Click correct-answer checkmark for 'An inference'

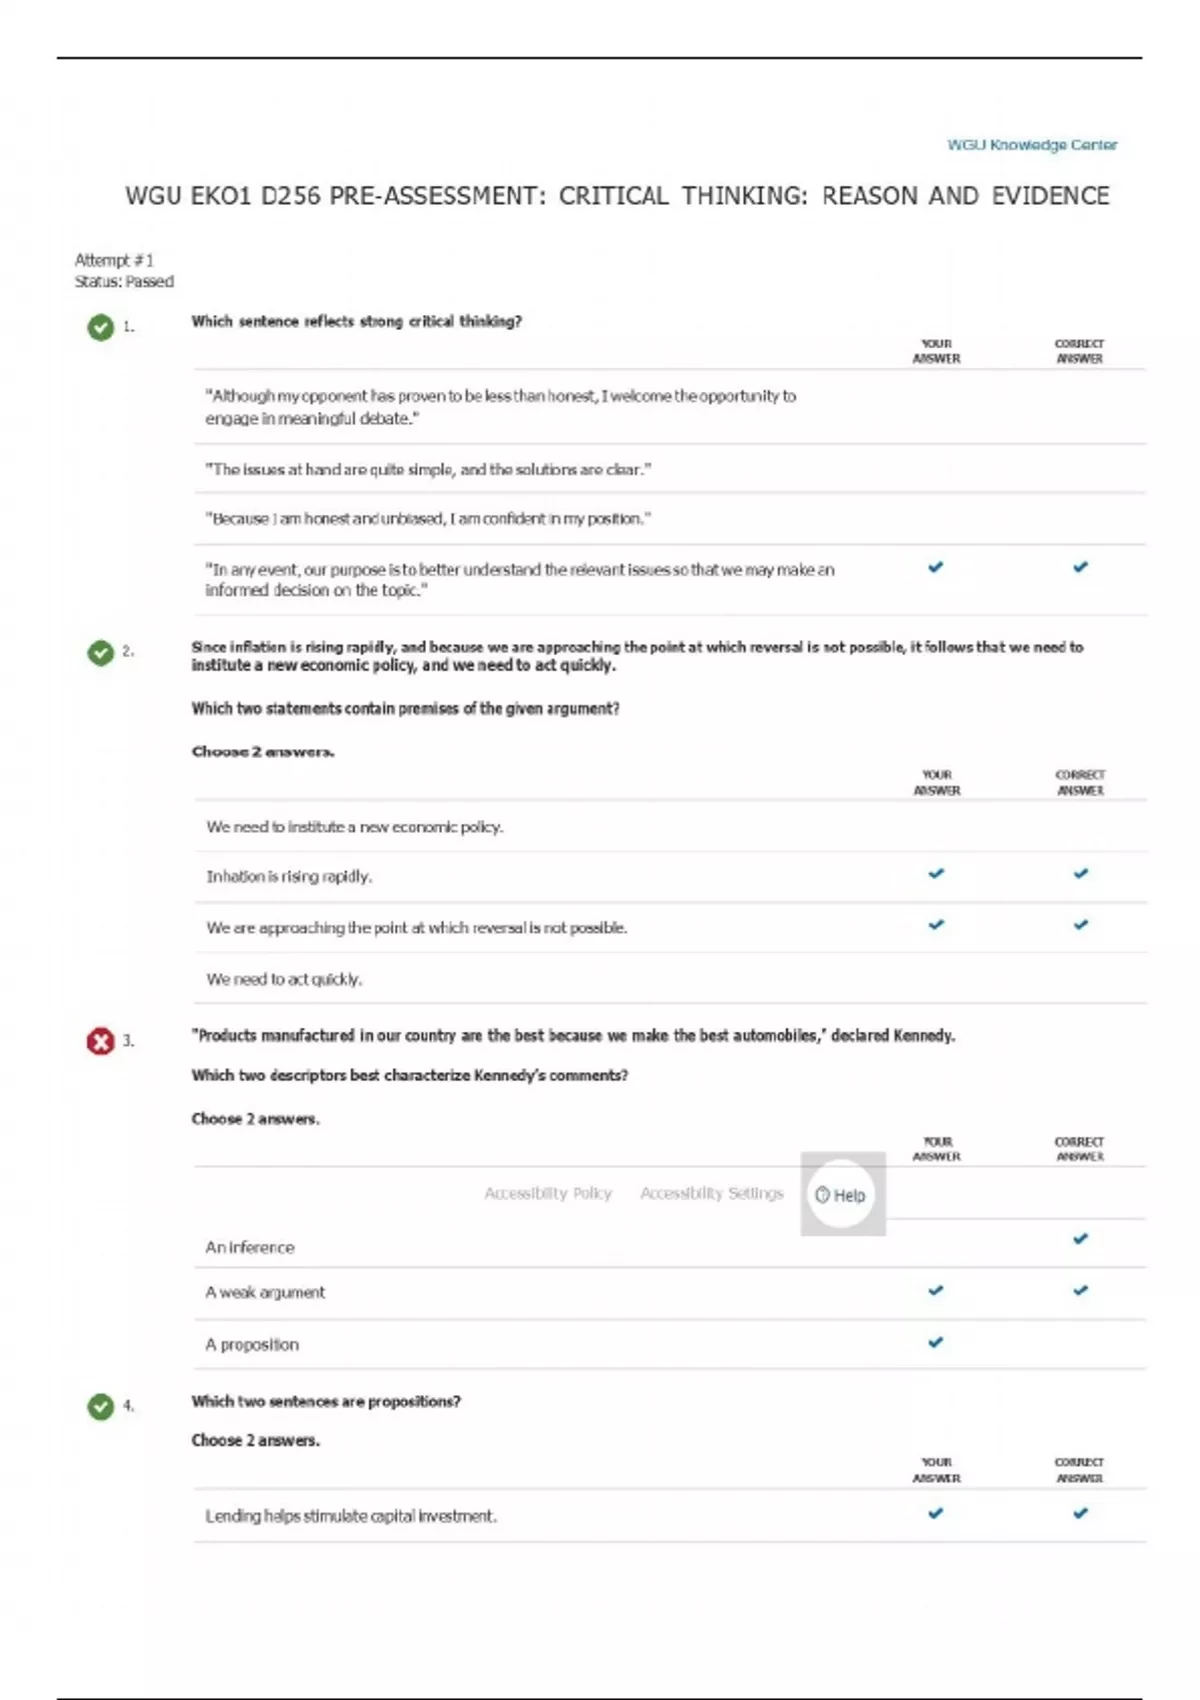(x=1080, y=1239)
